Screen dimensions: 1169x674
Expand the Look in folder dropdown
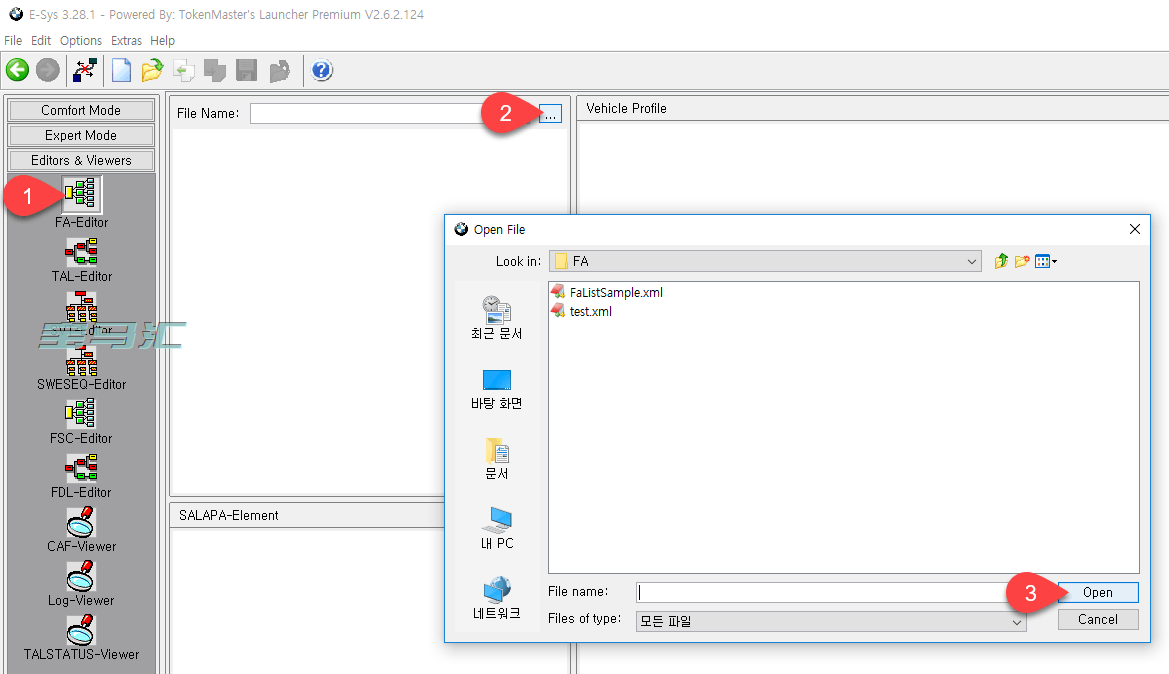point(972,261)
